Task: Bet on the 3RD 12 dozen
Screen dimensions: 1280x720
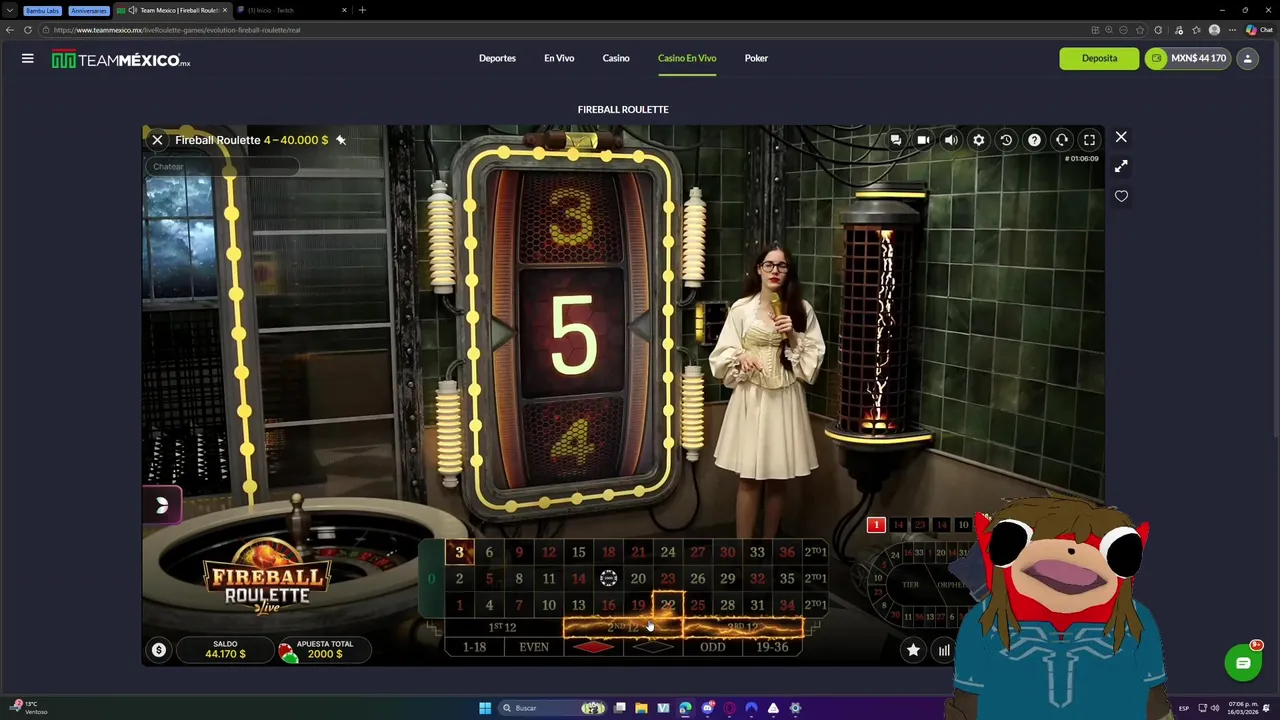Action: 742,627
